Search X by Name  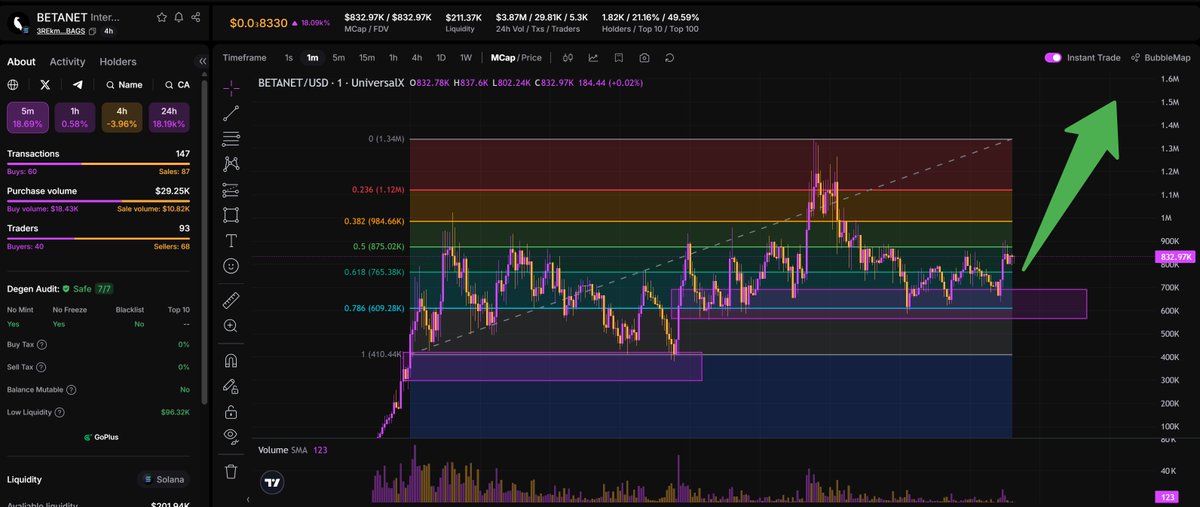(124, 85)
